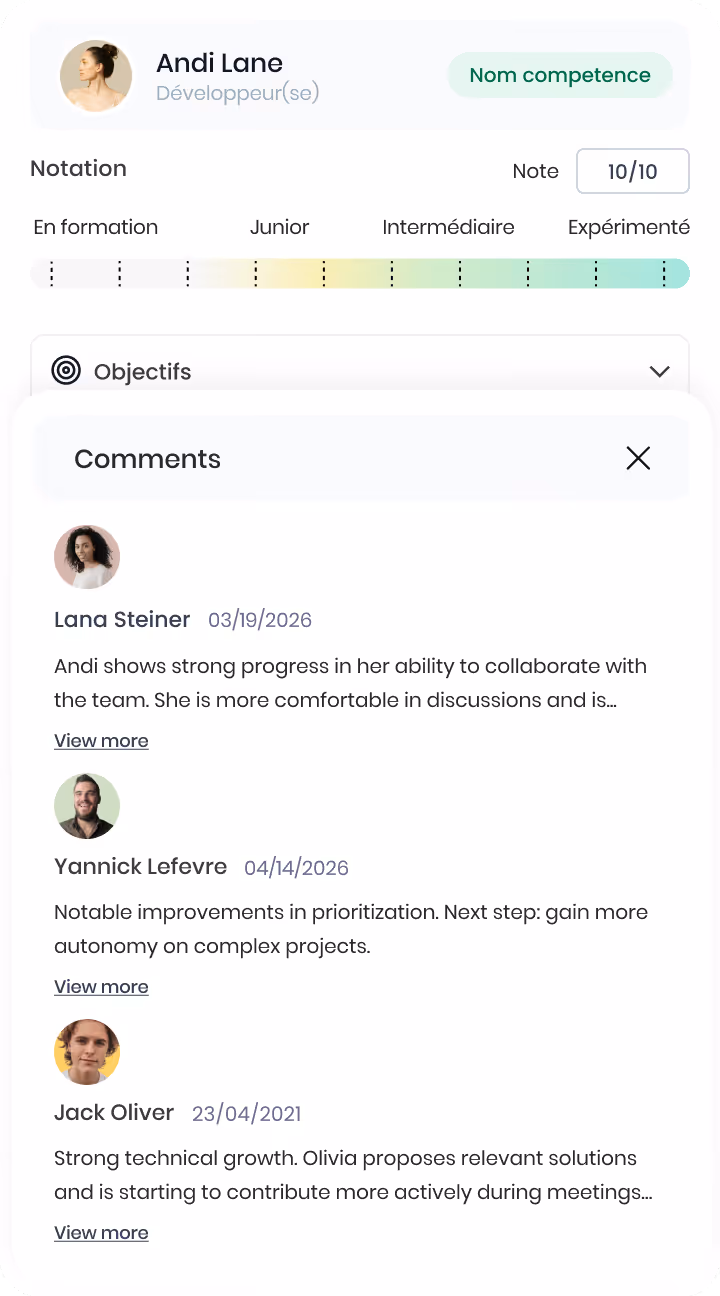Edit the Note field showing 10/10
The height and width of the screenshot is (1296, 720).
[x=633, y=171]
